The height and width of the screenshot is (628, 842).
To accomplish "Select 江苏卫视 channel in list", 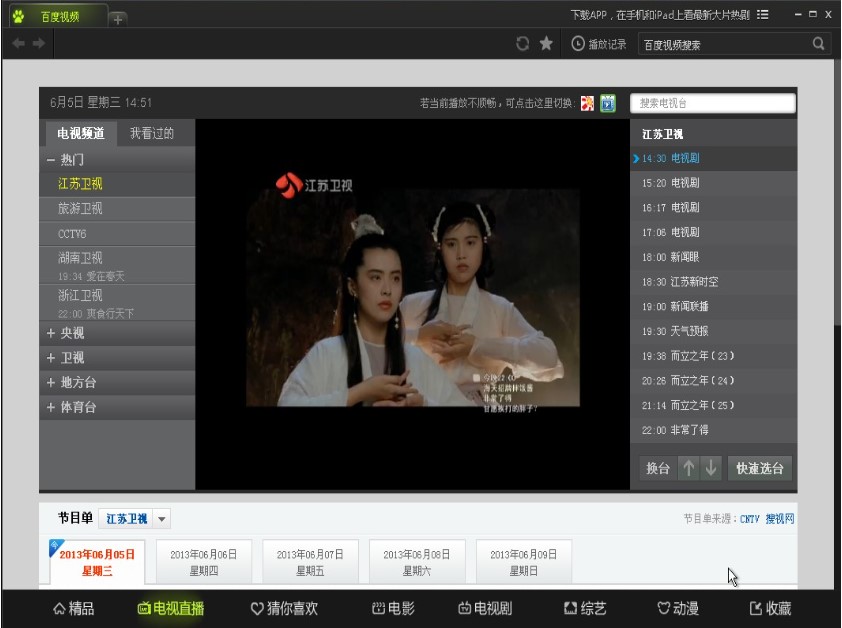I will tap(117, 184).
